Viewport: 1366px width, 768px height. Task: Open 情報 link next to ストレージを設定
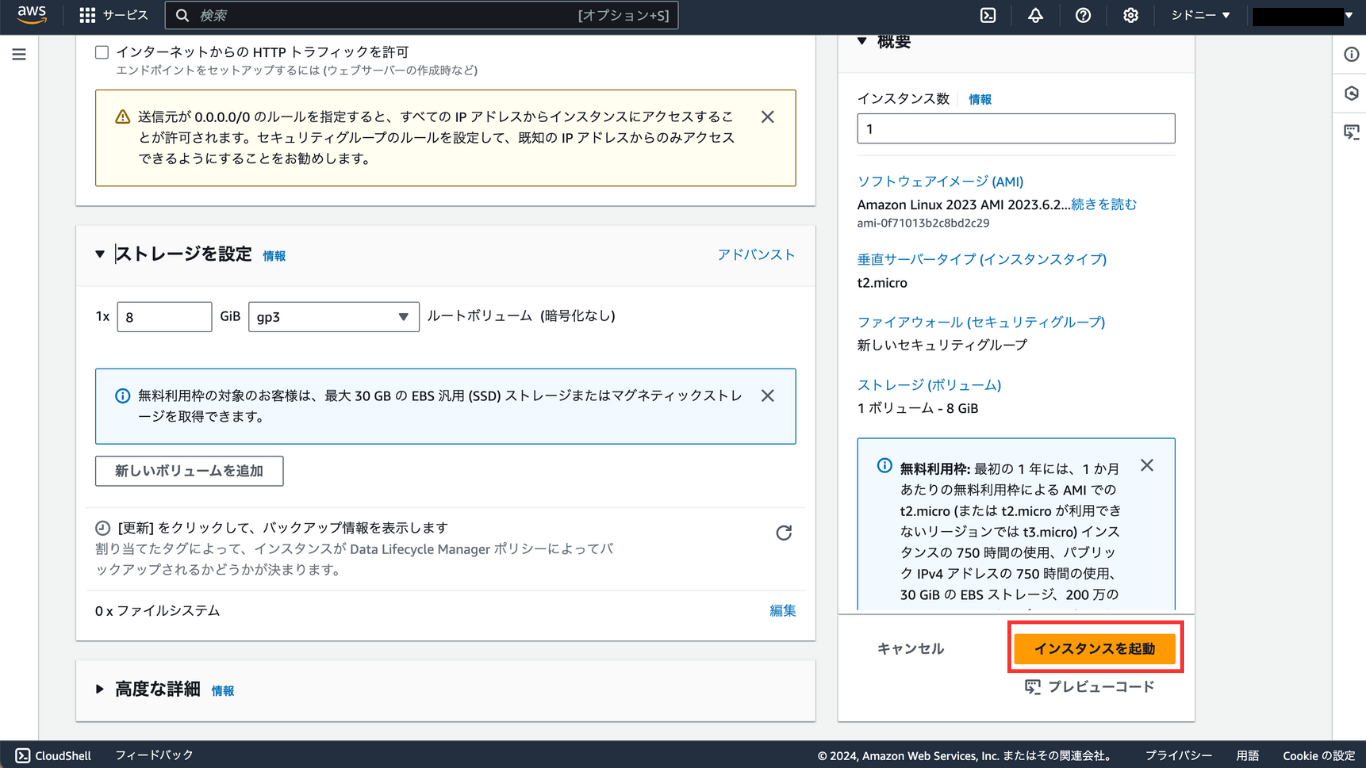tap(274, 256)
